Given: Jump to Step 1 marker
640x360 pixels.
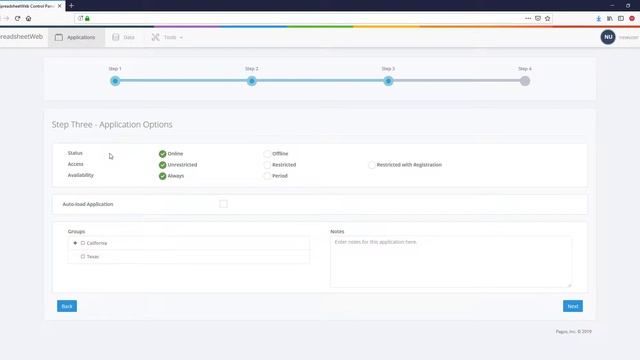Looking at the screenshot, I should 115,81.
